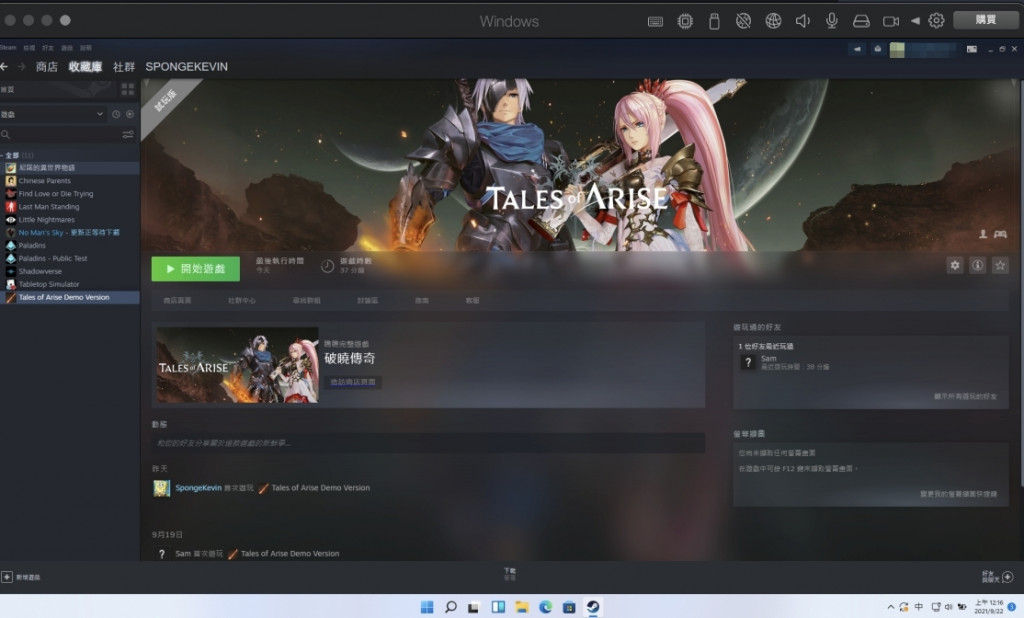Open the Steam menu in menu bar
Screen dimensions: 1024x618
click(8, 48)
